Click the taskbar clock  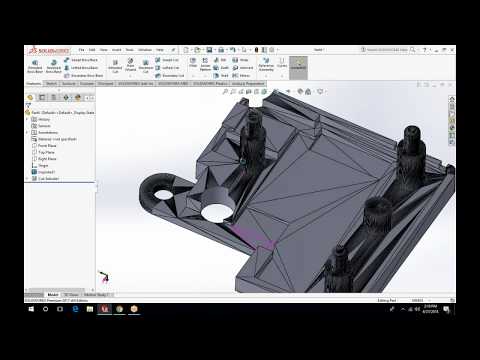click(x=430, y=309)
